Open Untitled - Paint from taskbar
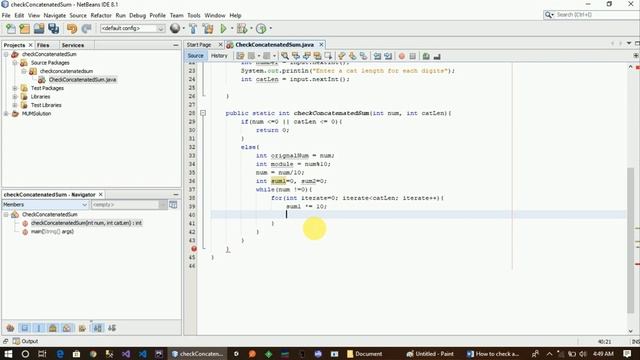This screenshot has width=640, height=360. (431, 353)
